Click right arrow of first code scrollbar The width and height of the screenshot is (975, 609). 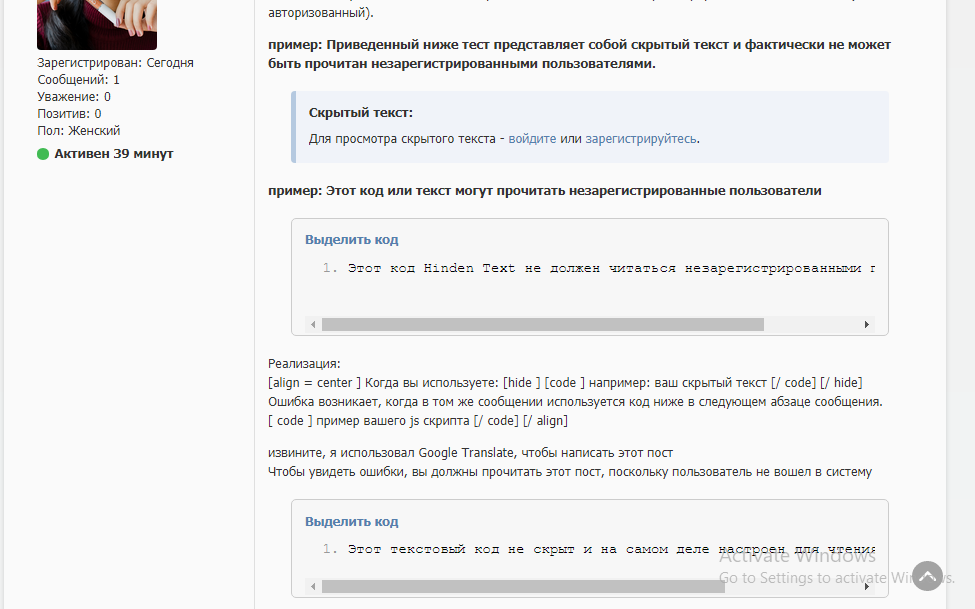867,324
